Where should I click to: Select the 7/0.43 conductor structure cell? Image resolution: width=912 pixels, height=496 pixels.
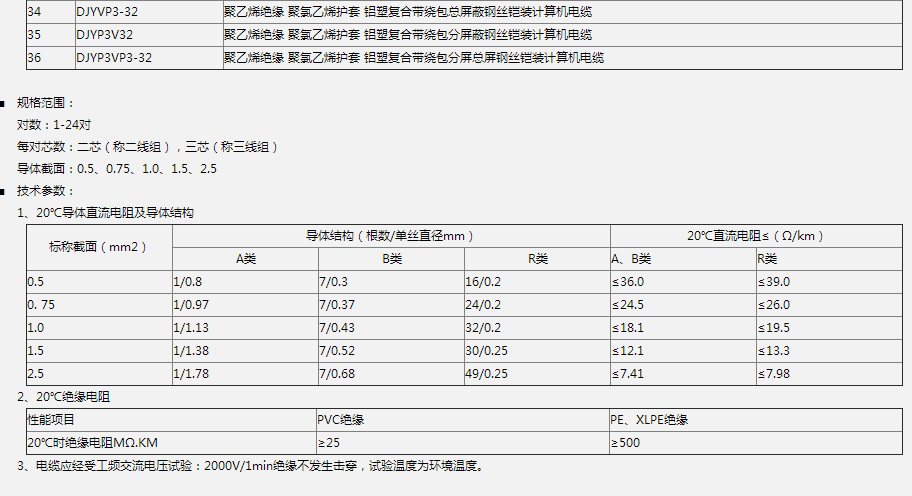coord(337,328)
